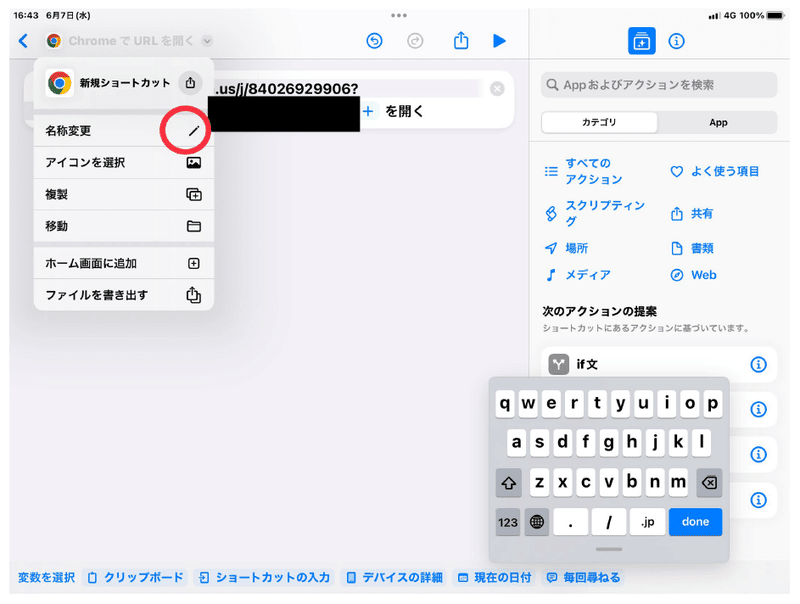The image size is (800, 604).
Task: Select 複製 to duplicate the shortcut
Action: pos(123,194)
